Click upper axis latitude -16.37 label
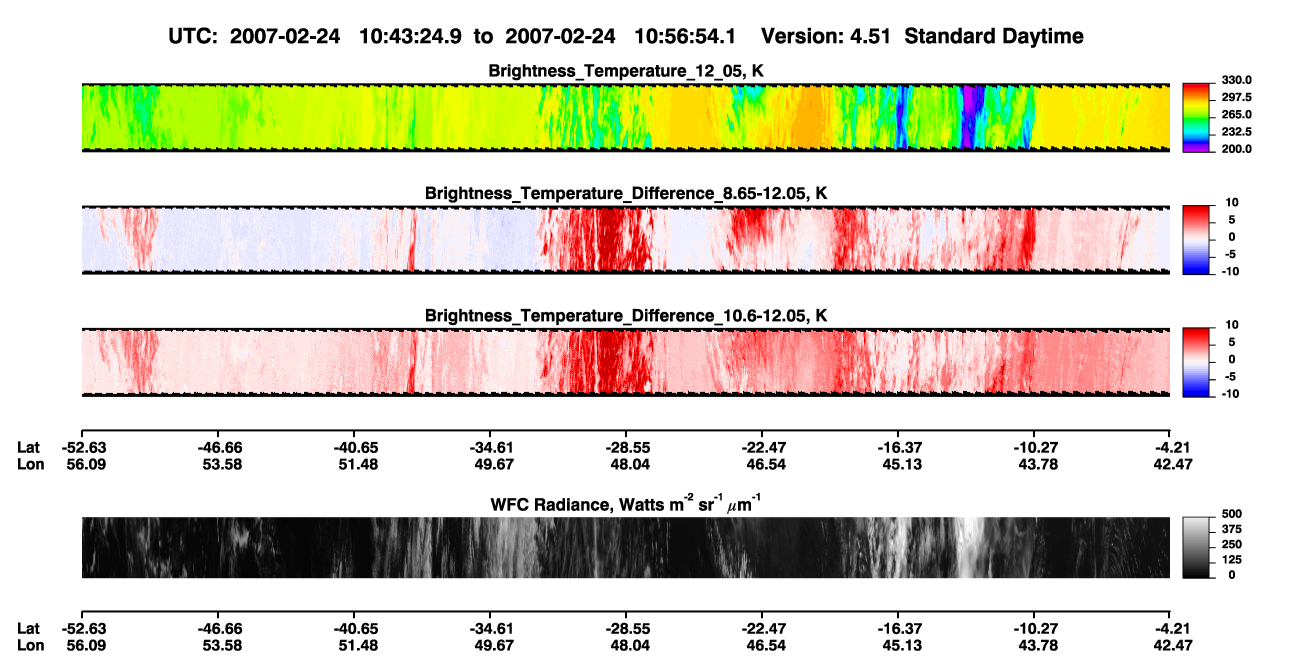This screenshot has height=667, width=1300. (x=898, y=447)
